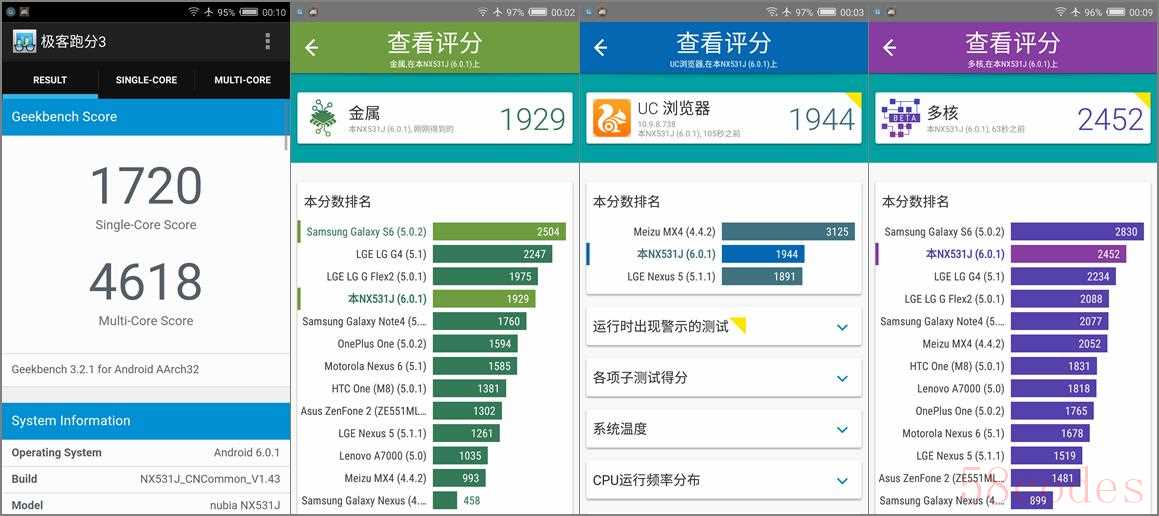The height and width of the screenshot is (516, 1159).
Task: Tap the Operating System row showing Android 6.0.1
Action: point(146,452)
